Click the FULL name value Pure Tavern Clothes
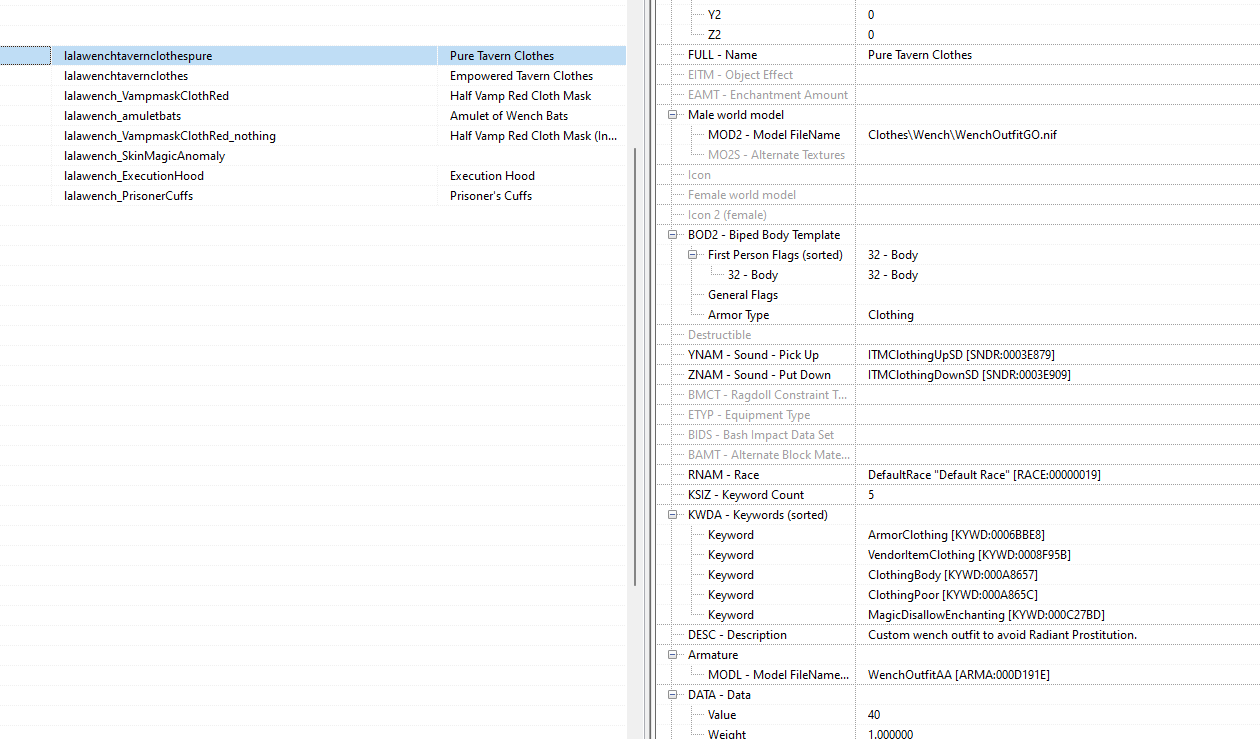This screenshot has width=1260, height=739. (x=920, y=55)
